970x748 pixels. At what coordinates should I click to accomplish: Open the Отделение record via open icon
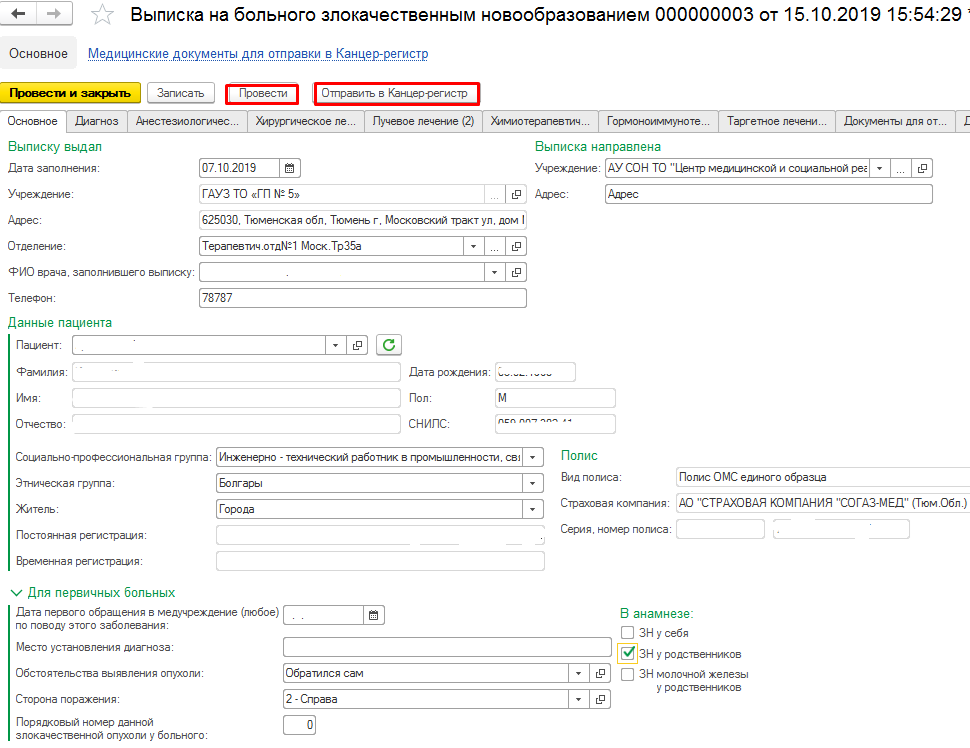(517, 246)
